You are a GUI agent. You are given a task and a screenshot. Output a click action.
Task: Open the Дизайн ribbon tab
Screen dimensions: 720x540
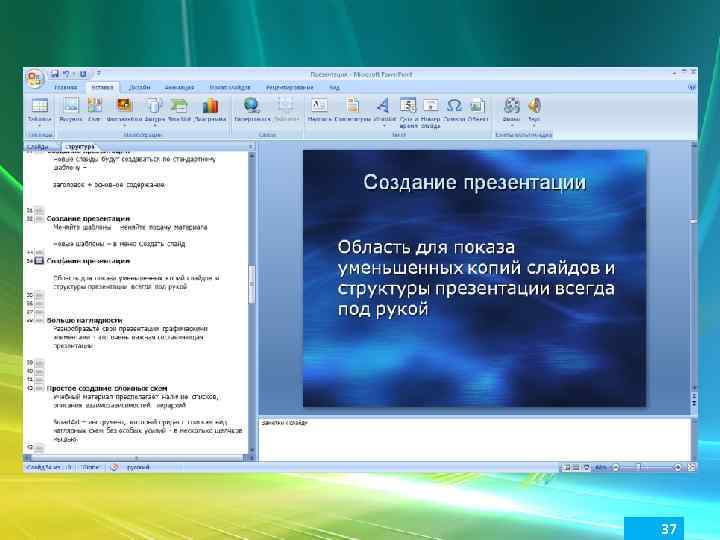[139, 87]
